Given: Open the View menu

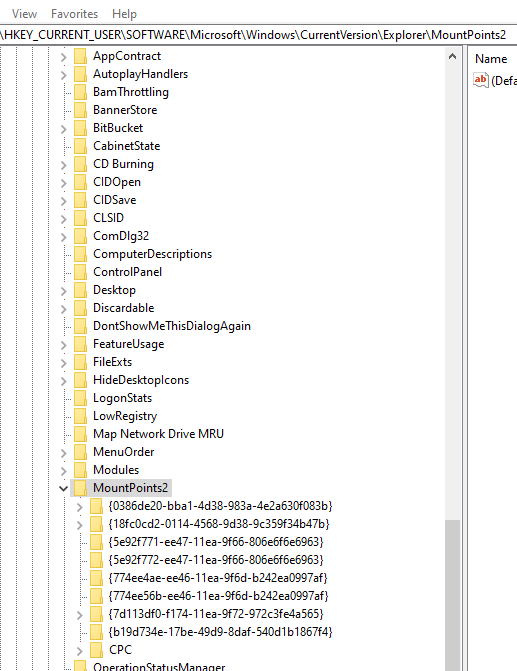Looking at the screenshot, I should click(24, 14).
